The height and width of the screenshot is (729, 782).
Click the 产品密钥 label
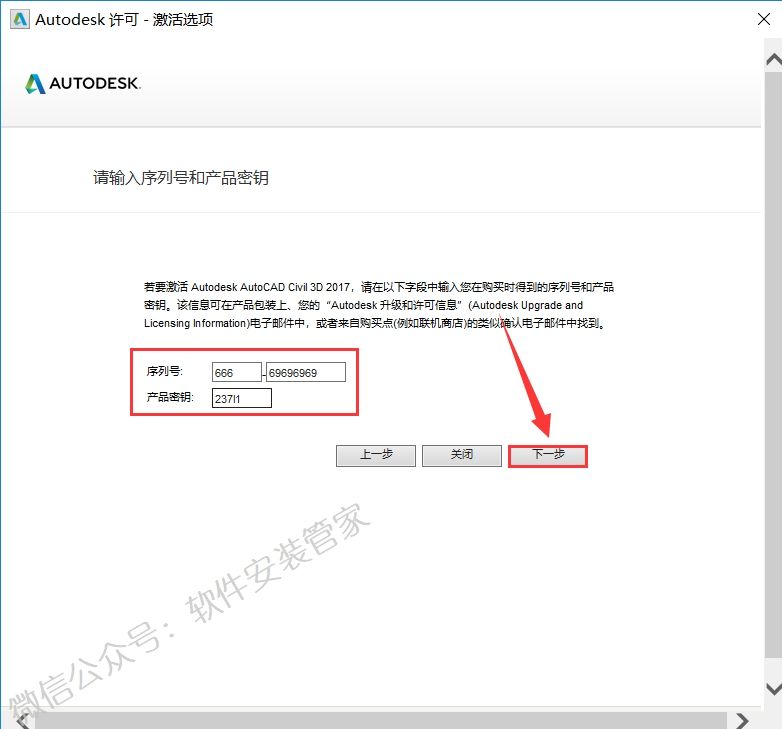[x=170, y=398]
